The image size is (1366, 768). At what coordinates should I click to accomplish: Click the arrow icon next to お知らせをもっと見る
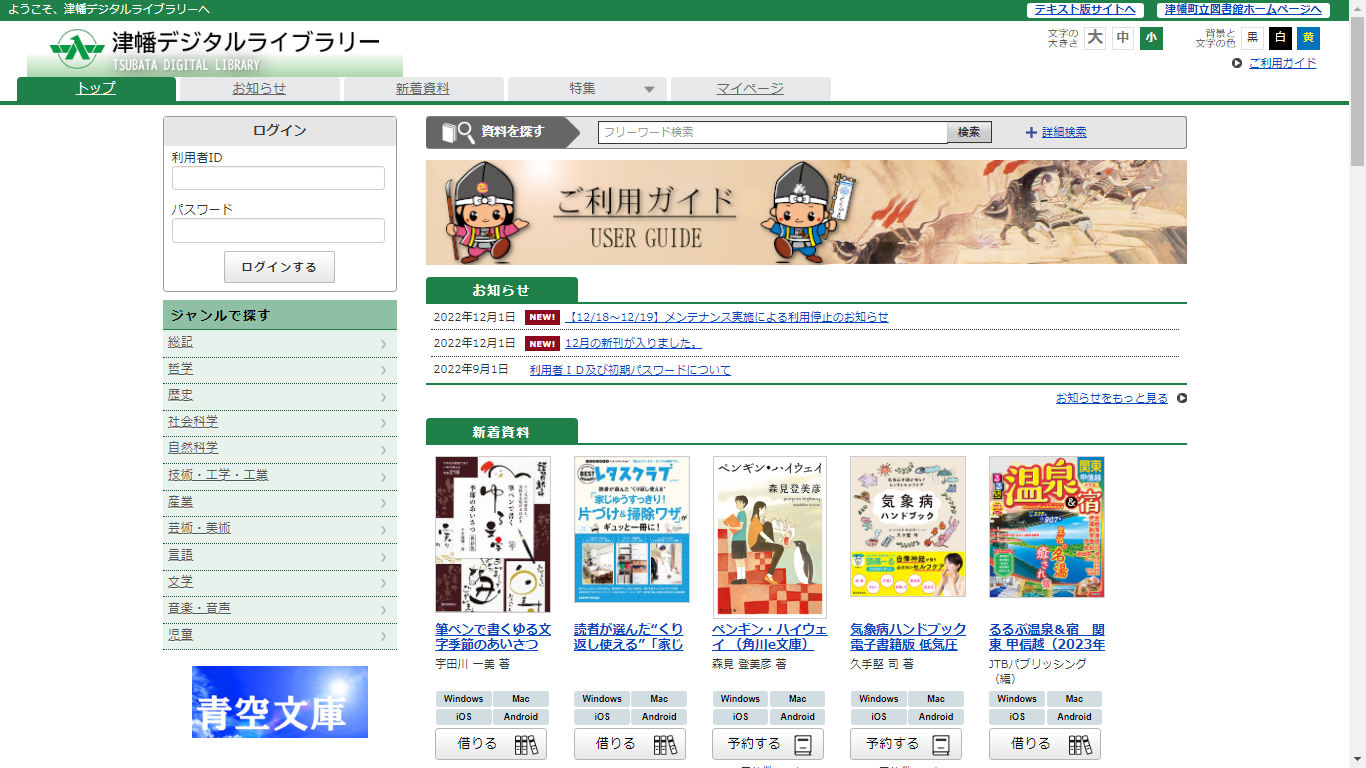coord(1182,398)
